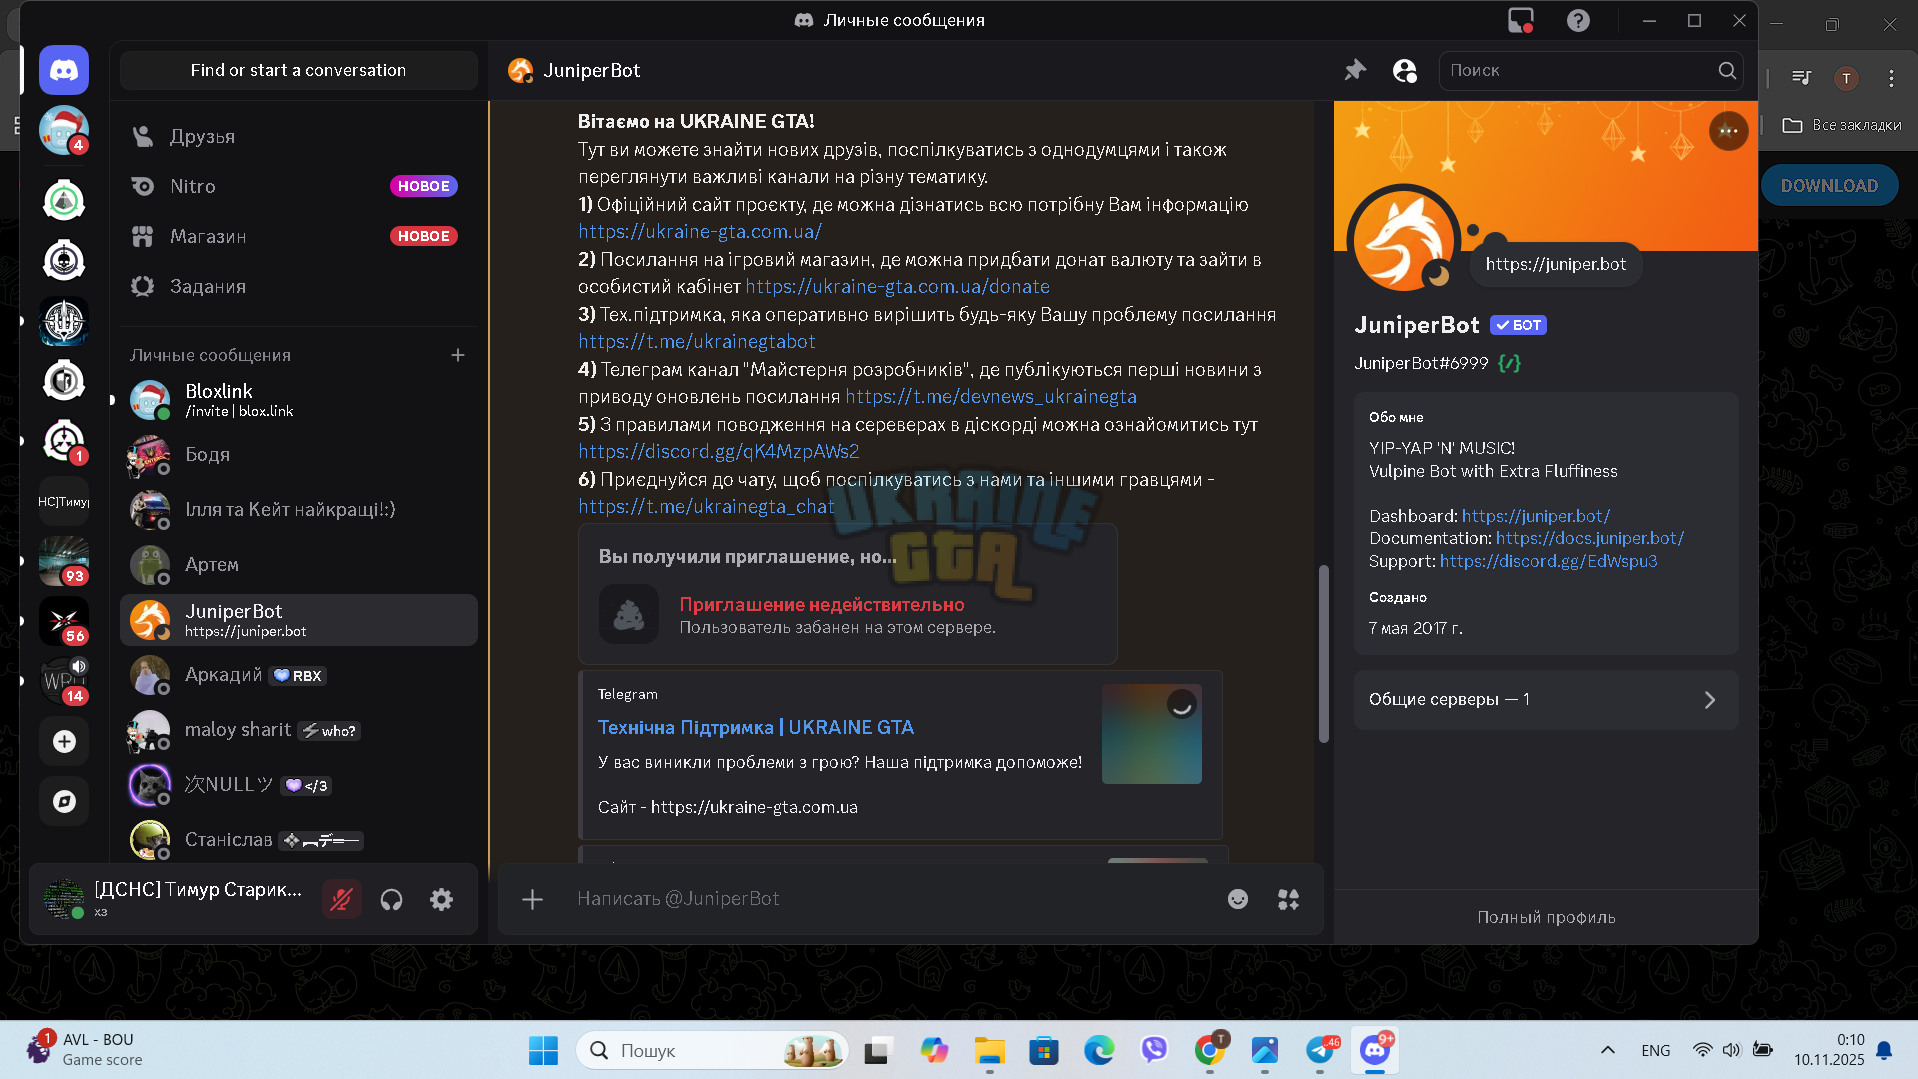Viewport: 1918px width, 1079px height.
Task: Open the t.me/devnews_ukrainegta link
Action: tap(991, 397)
